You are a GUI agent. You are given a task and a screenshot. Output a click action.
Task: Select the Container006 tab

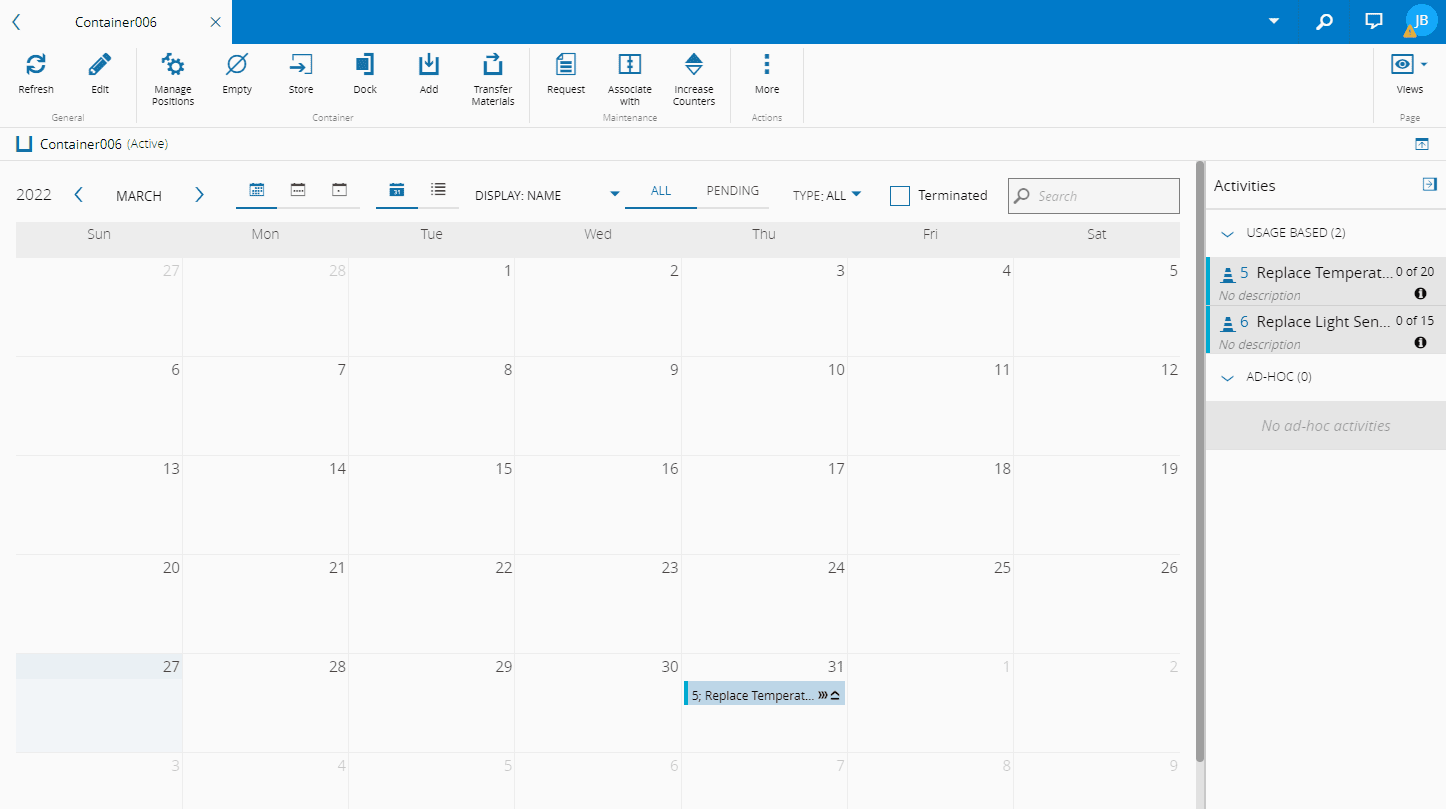tap(116, 22)
